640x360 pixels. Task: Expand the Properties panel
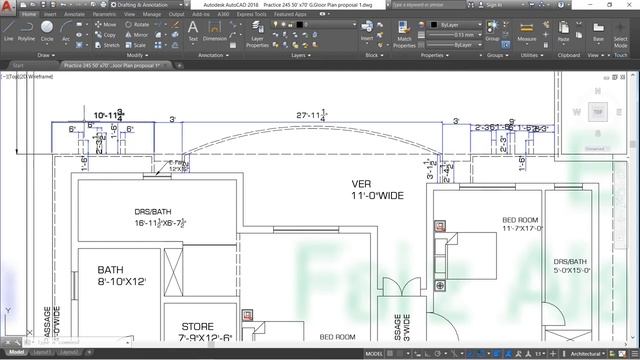click(435, 55)
